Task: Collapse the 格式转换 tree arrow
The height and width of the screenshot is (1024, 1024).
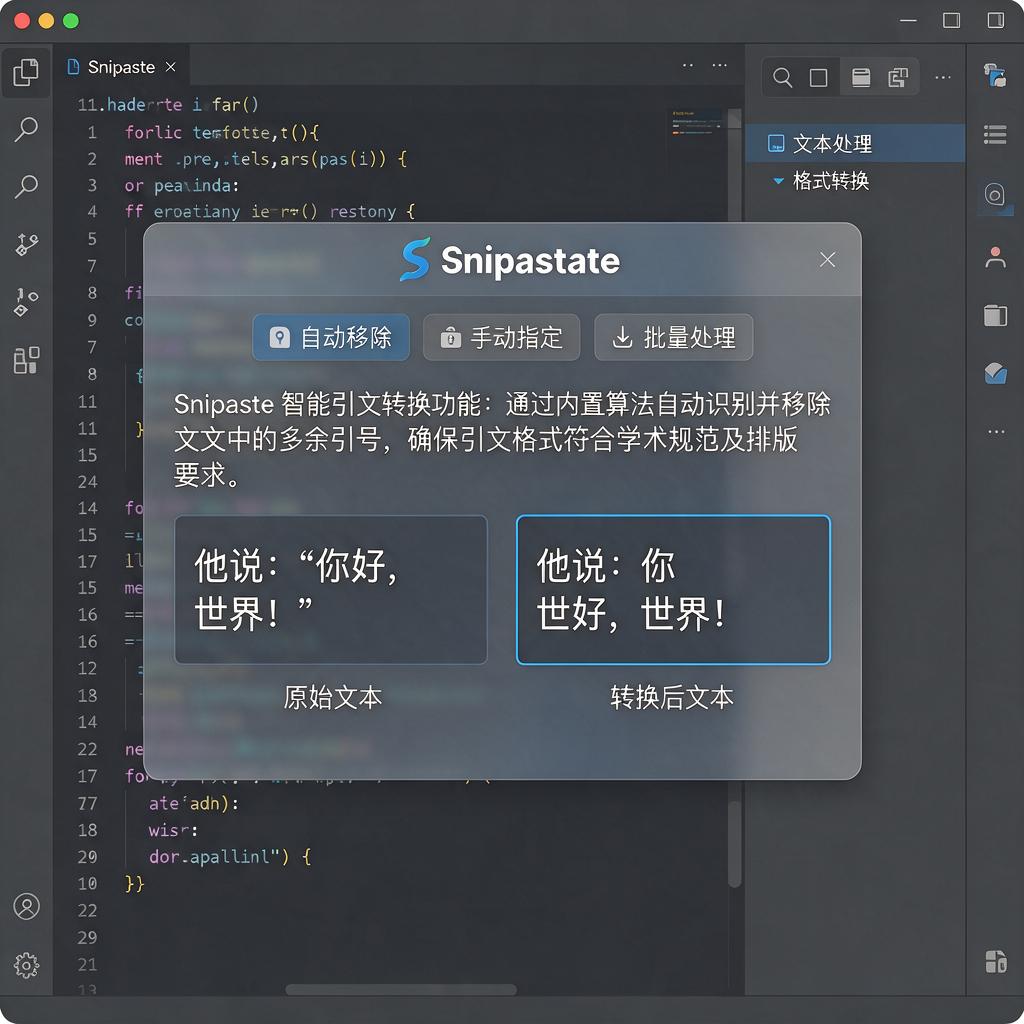Action: tap(778, 180)
